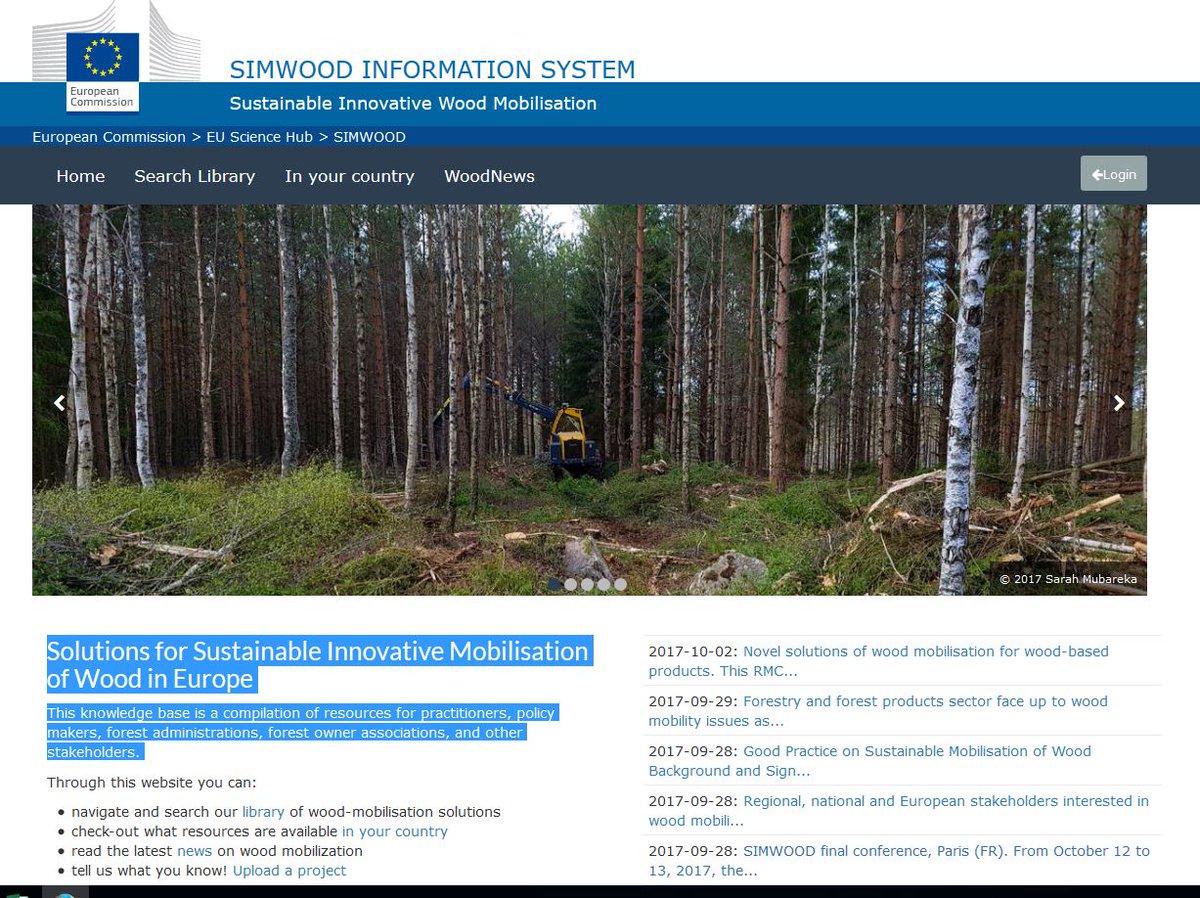Click the 2017-10-02 news date
Image resolution: width=1200 pixels, height=898 pixels.
(693, 651)
